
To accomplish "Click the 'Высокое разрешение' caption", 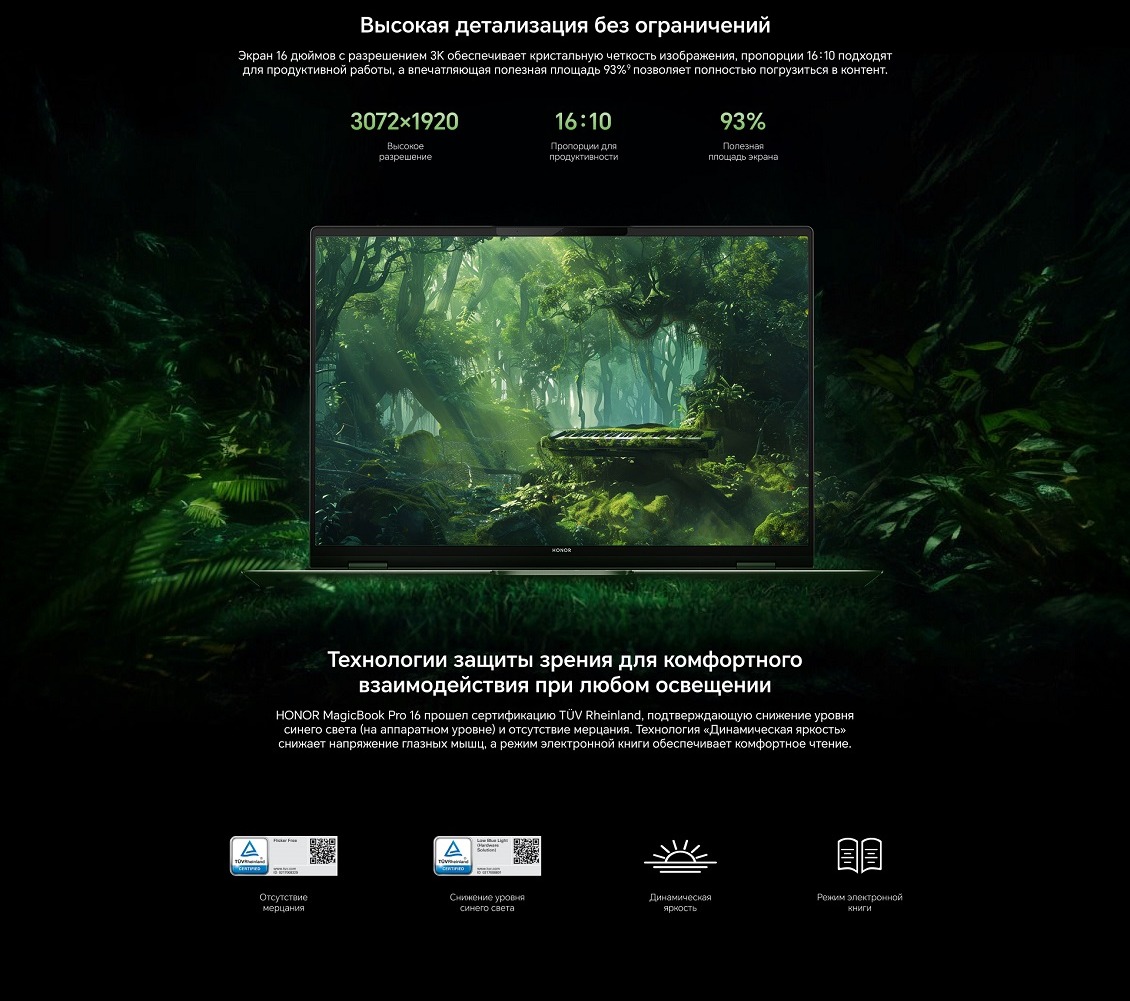I will click(x=405, y=151).
